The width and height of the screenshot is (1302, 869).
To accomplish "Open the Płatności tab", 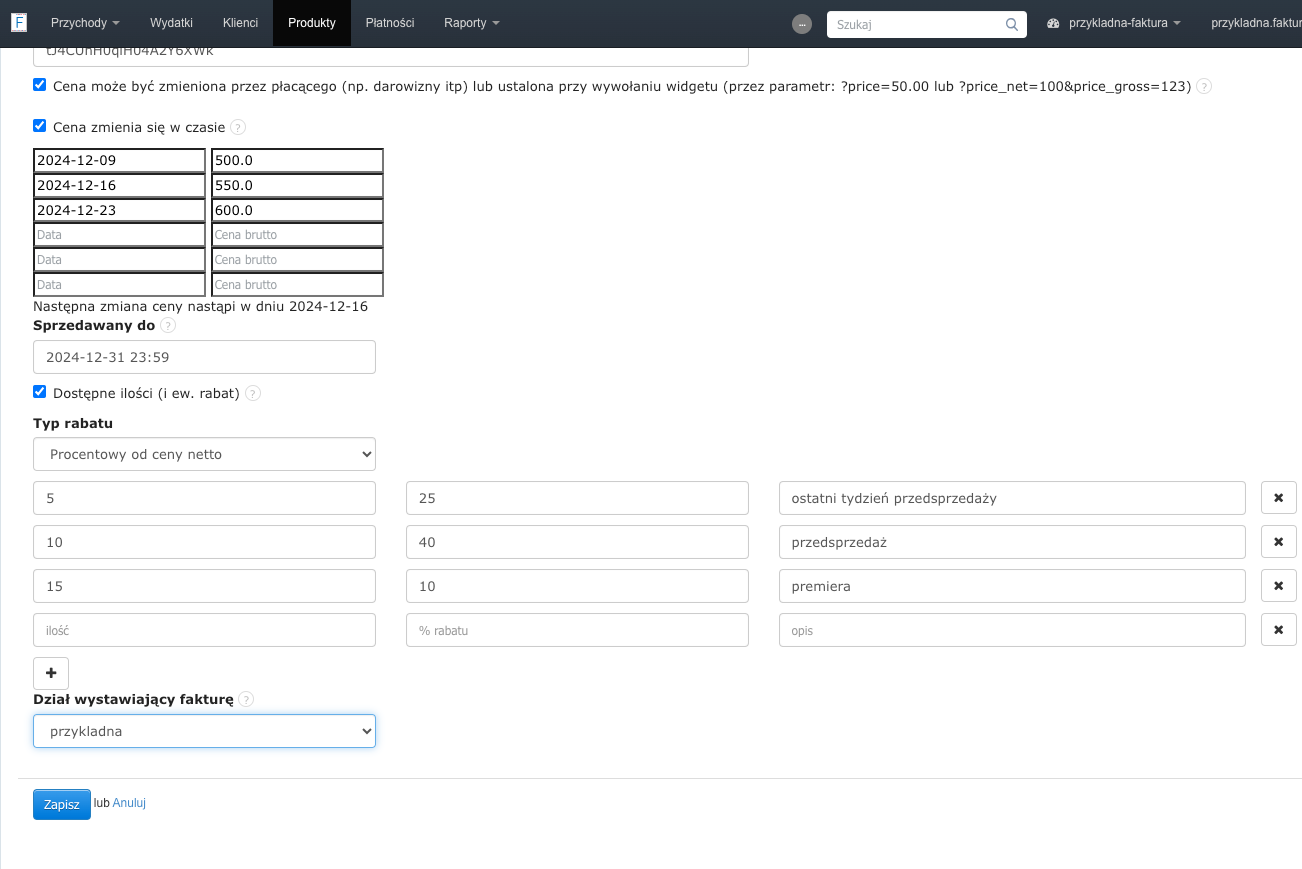I will pyautogui.click(x=390, y=23).
